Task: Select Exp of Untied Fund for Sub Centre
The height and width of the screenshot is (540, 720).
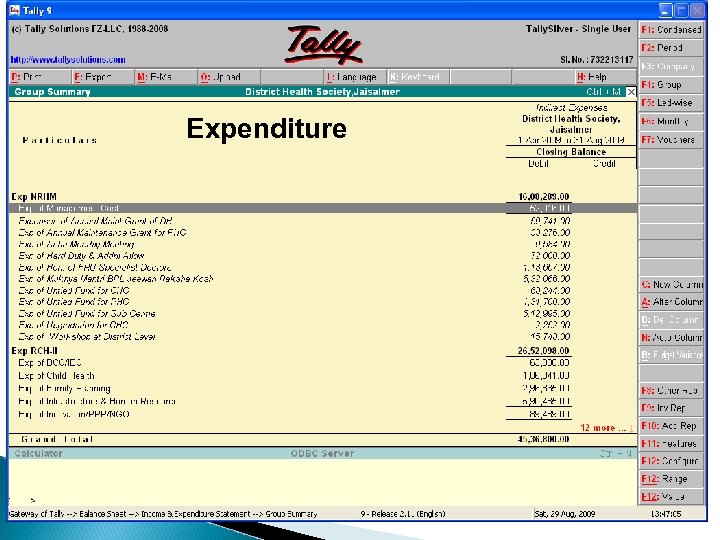Action: [322, 314]
